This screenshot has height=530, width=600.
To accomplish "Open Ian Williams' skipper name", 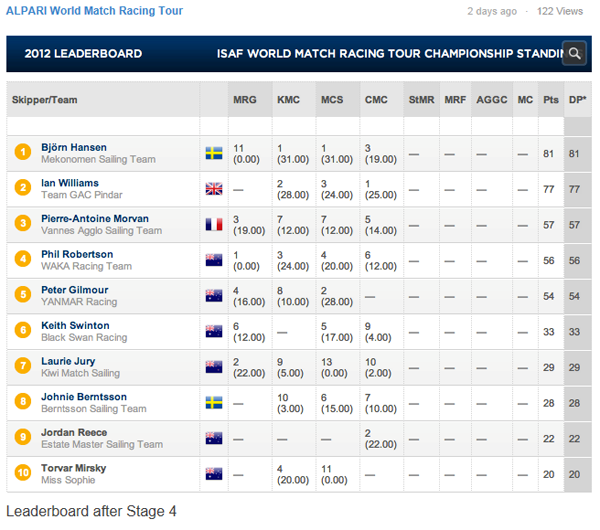I will click(x=70, y=183).
